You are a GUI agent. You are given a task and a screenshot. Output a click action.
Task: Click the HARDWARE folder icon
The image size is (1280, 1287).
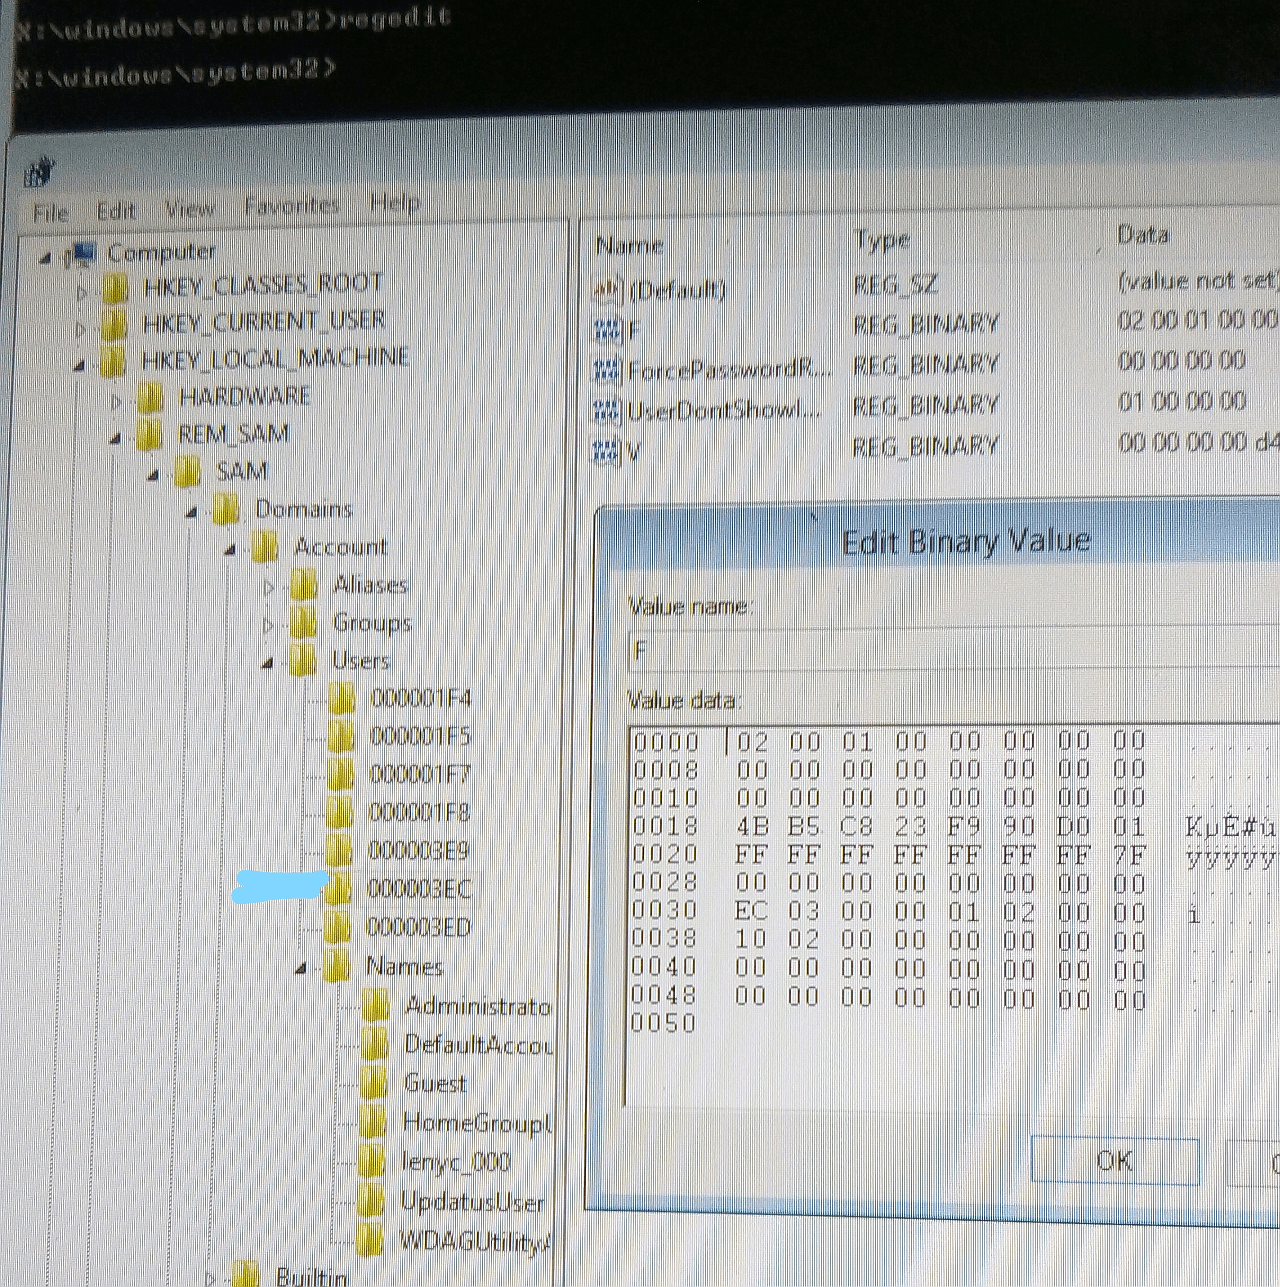150,399
